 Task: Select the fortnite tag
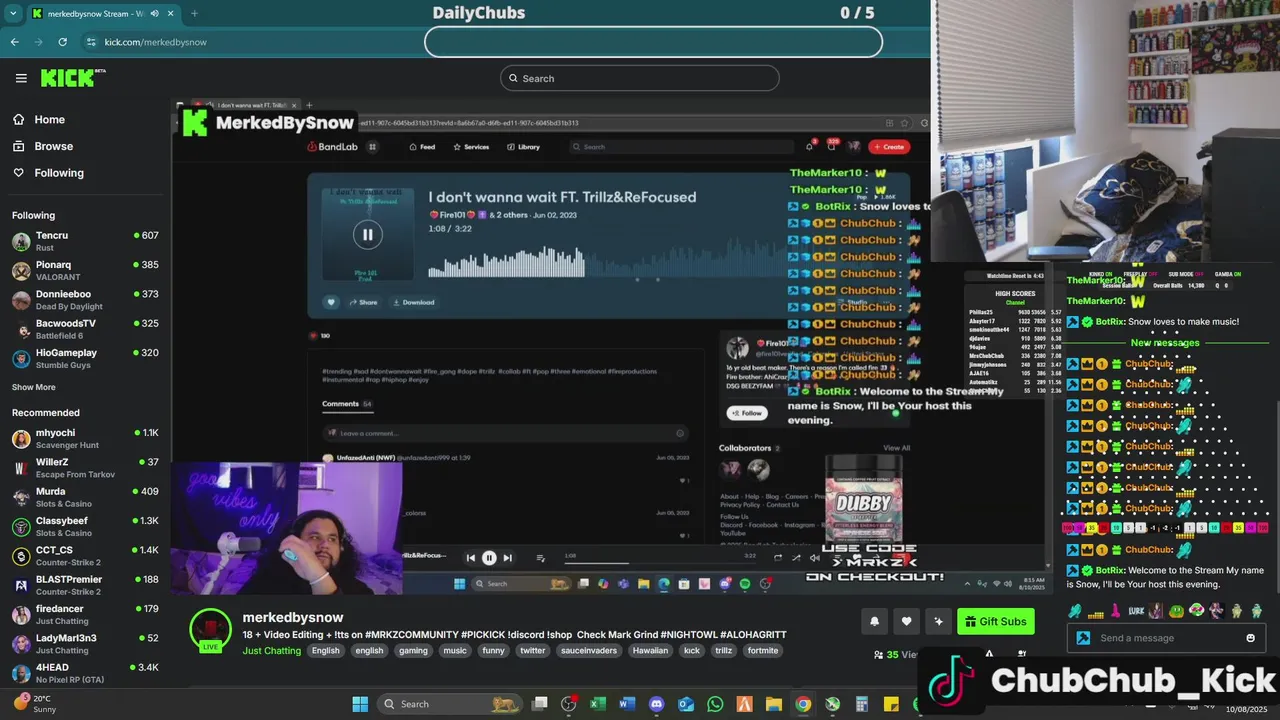tap(762, 651)
